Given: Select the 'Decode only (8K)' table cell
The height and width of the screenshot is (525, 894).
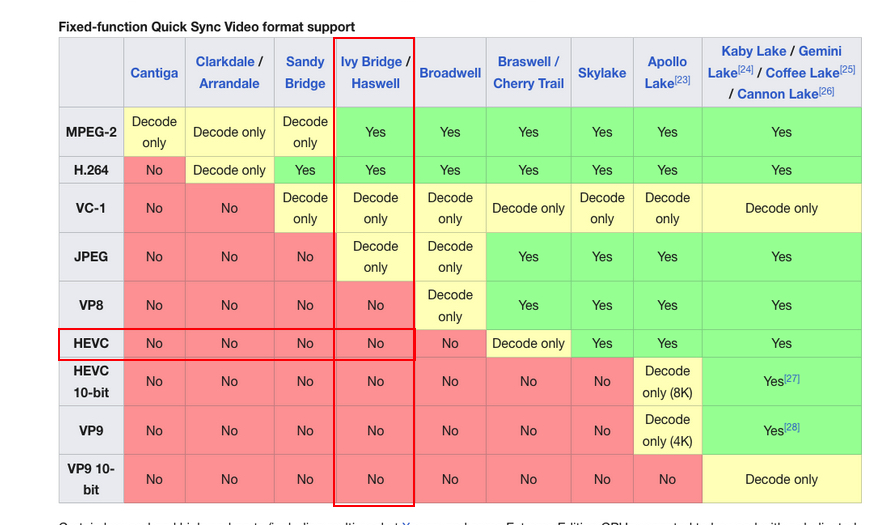Looking at the screenshot, I should (667, 381).
